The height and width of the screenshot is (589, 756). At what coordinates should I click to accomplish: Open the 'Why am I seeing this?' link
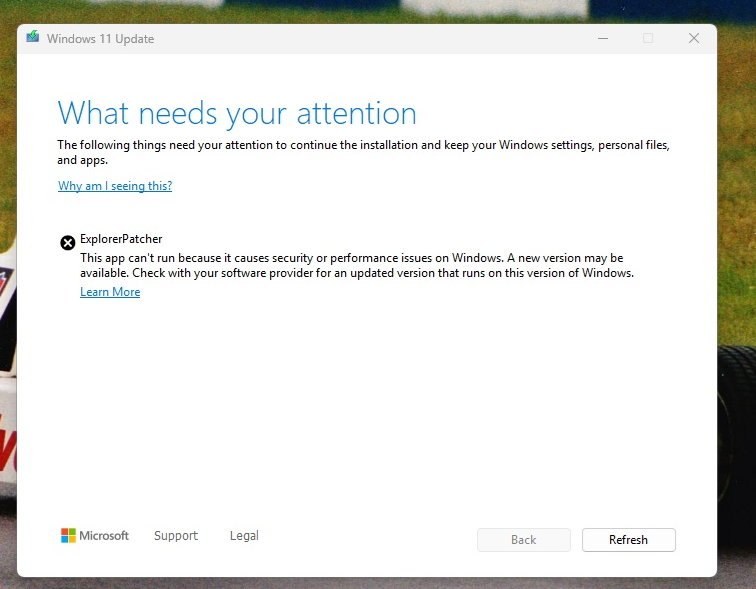click(x=115, y=186)
